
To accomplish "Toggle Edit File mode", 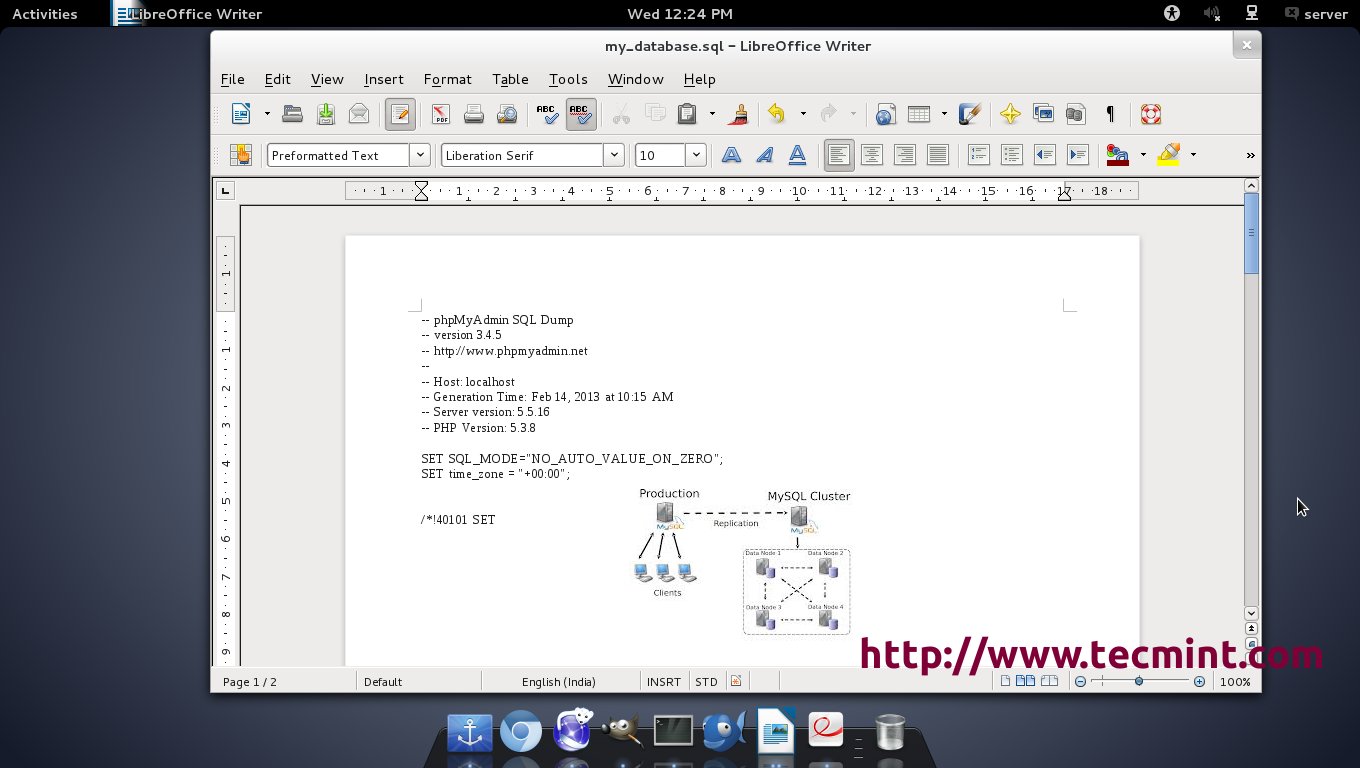I will [400, 114].
